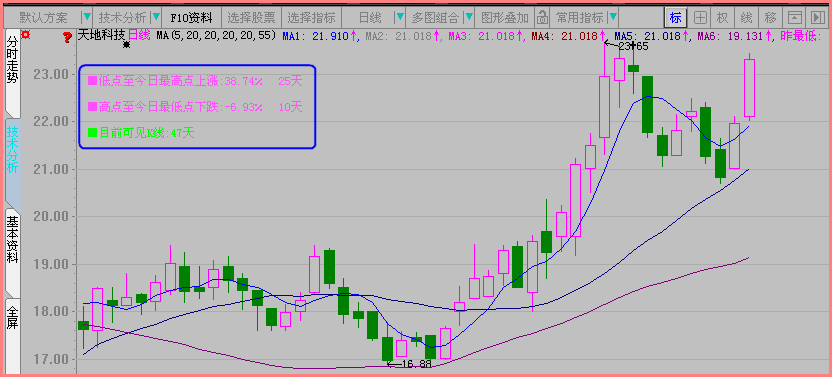Viewport: 832px width, 377px height.
Task: Toggle the 权 adjustment button
Action: pyautogui.click(x=722, y=18)
